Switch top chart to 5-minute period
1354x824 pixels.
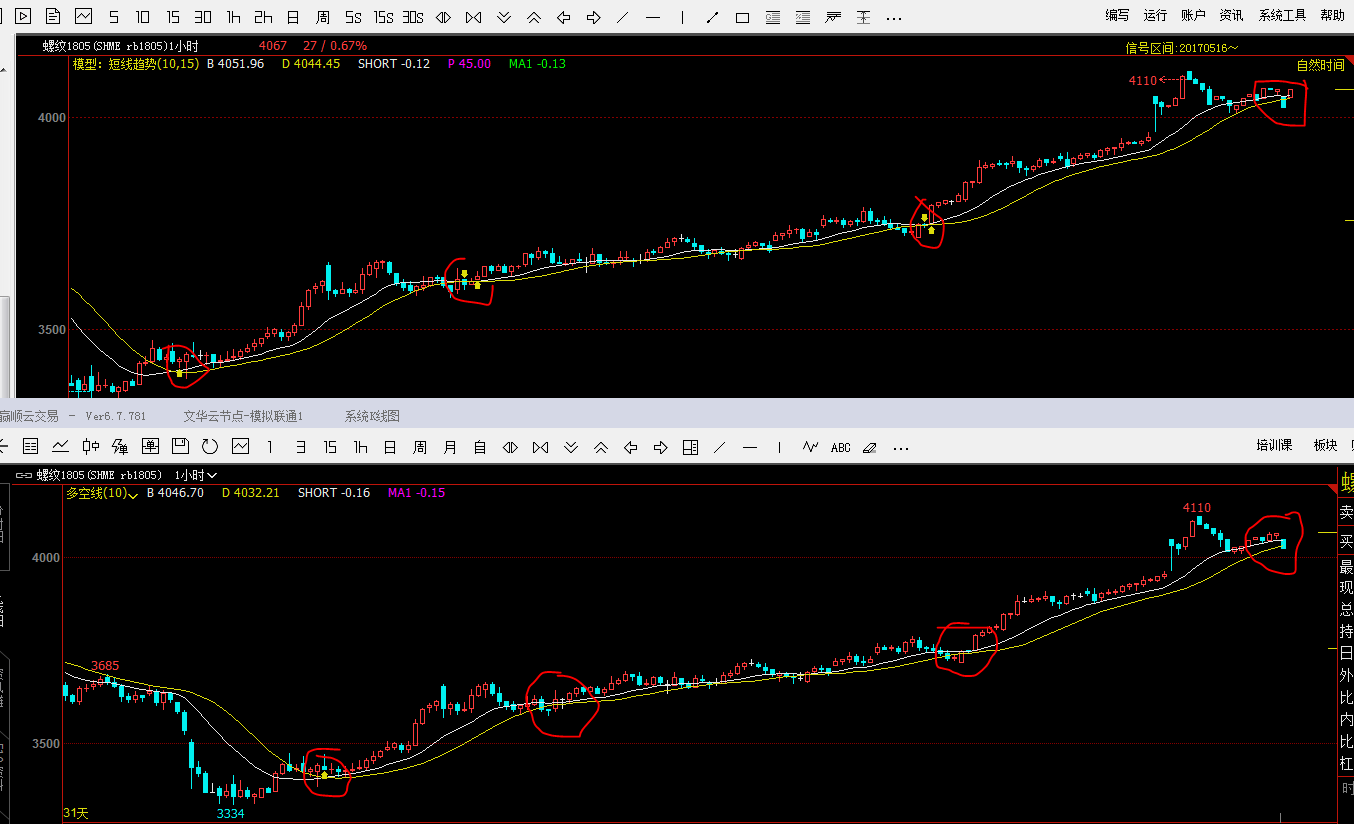pos(113,17)
